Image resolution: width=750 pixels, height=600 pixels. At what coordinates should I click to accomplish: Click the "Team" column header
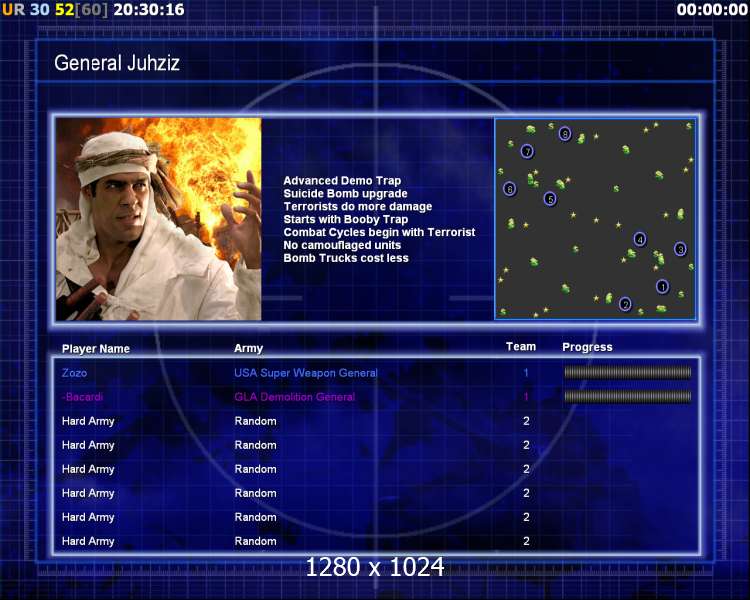(521, 347)
